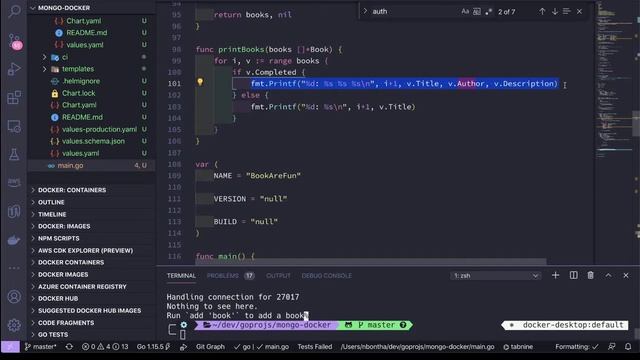
Task: Expand the DOCKER HUB section
Action: [58, 298]
